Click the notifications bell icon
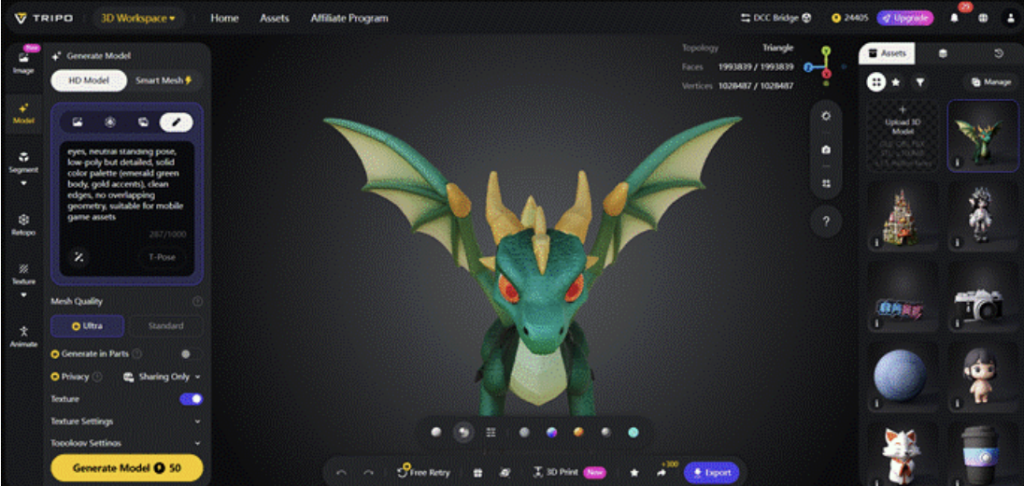Image resolution: width=1024 pixels, height=486 pixels. (x=954, y=18)
